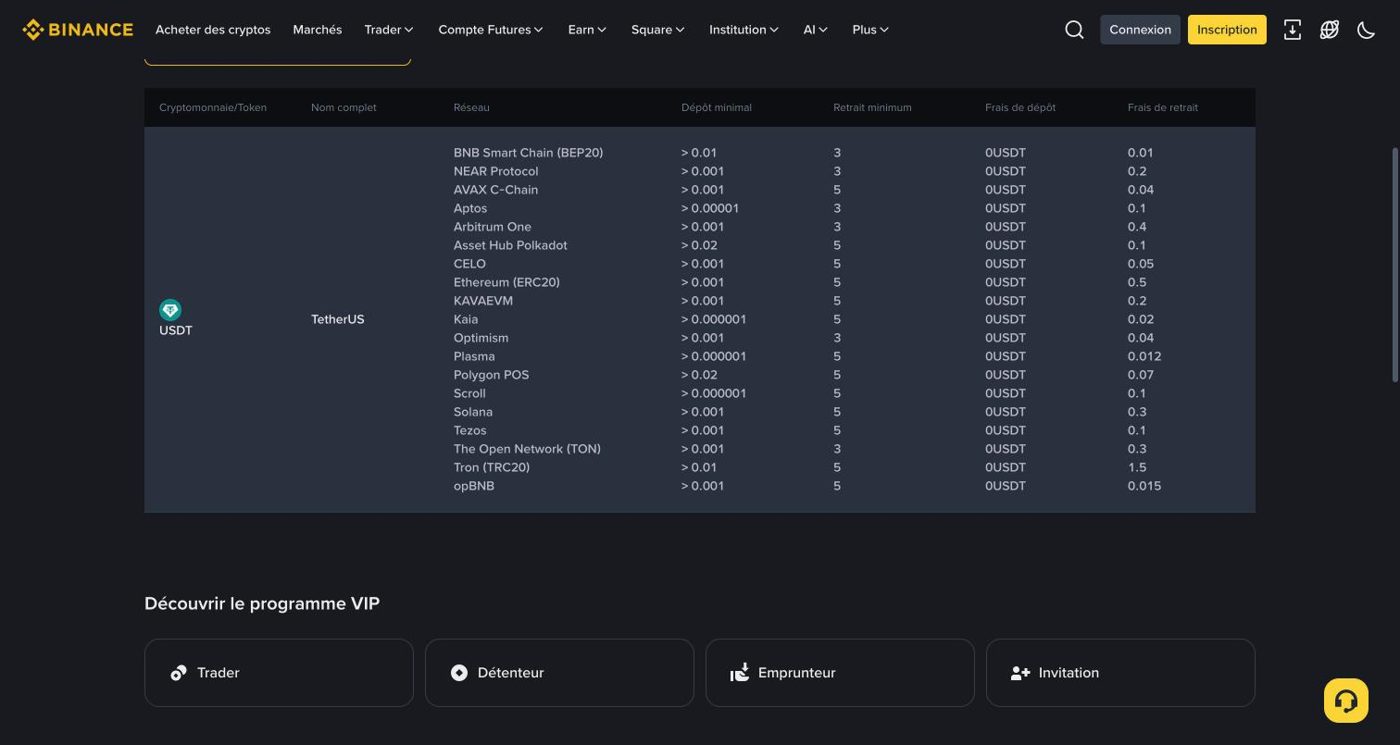Expand the Institution dropdown
This screenshot has height=745, width=1400.
[x=744, y=30]
